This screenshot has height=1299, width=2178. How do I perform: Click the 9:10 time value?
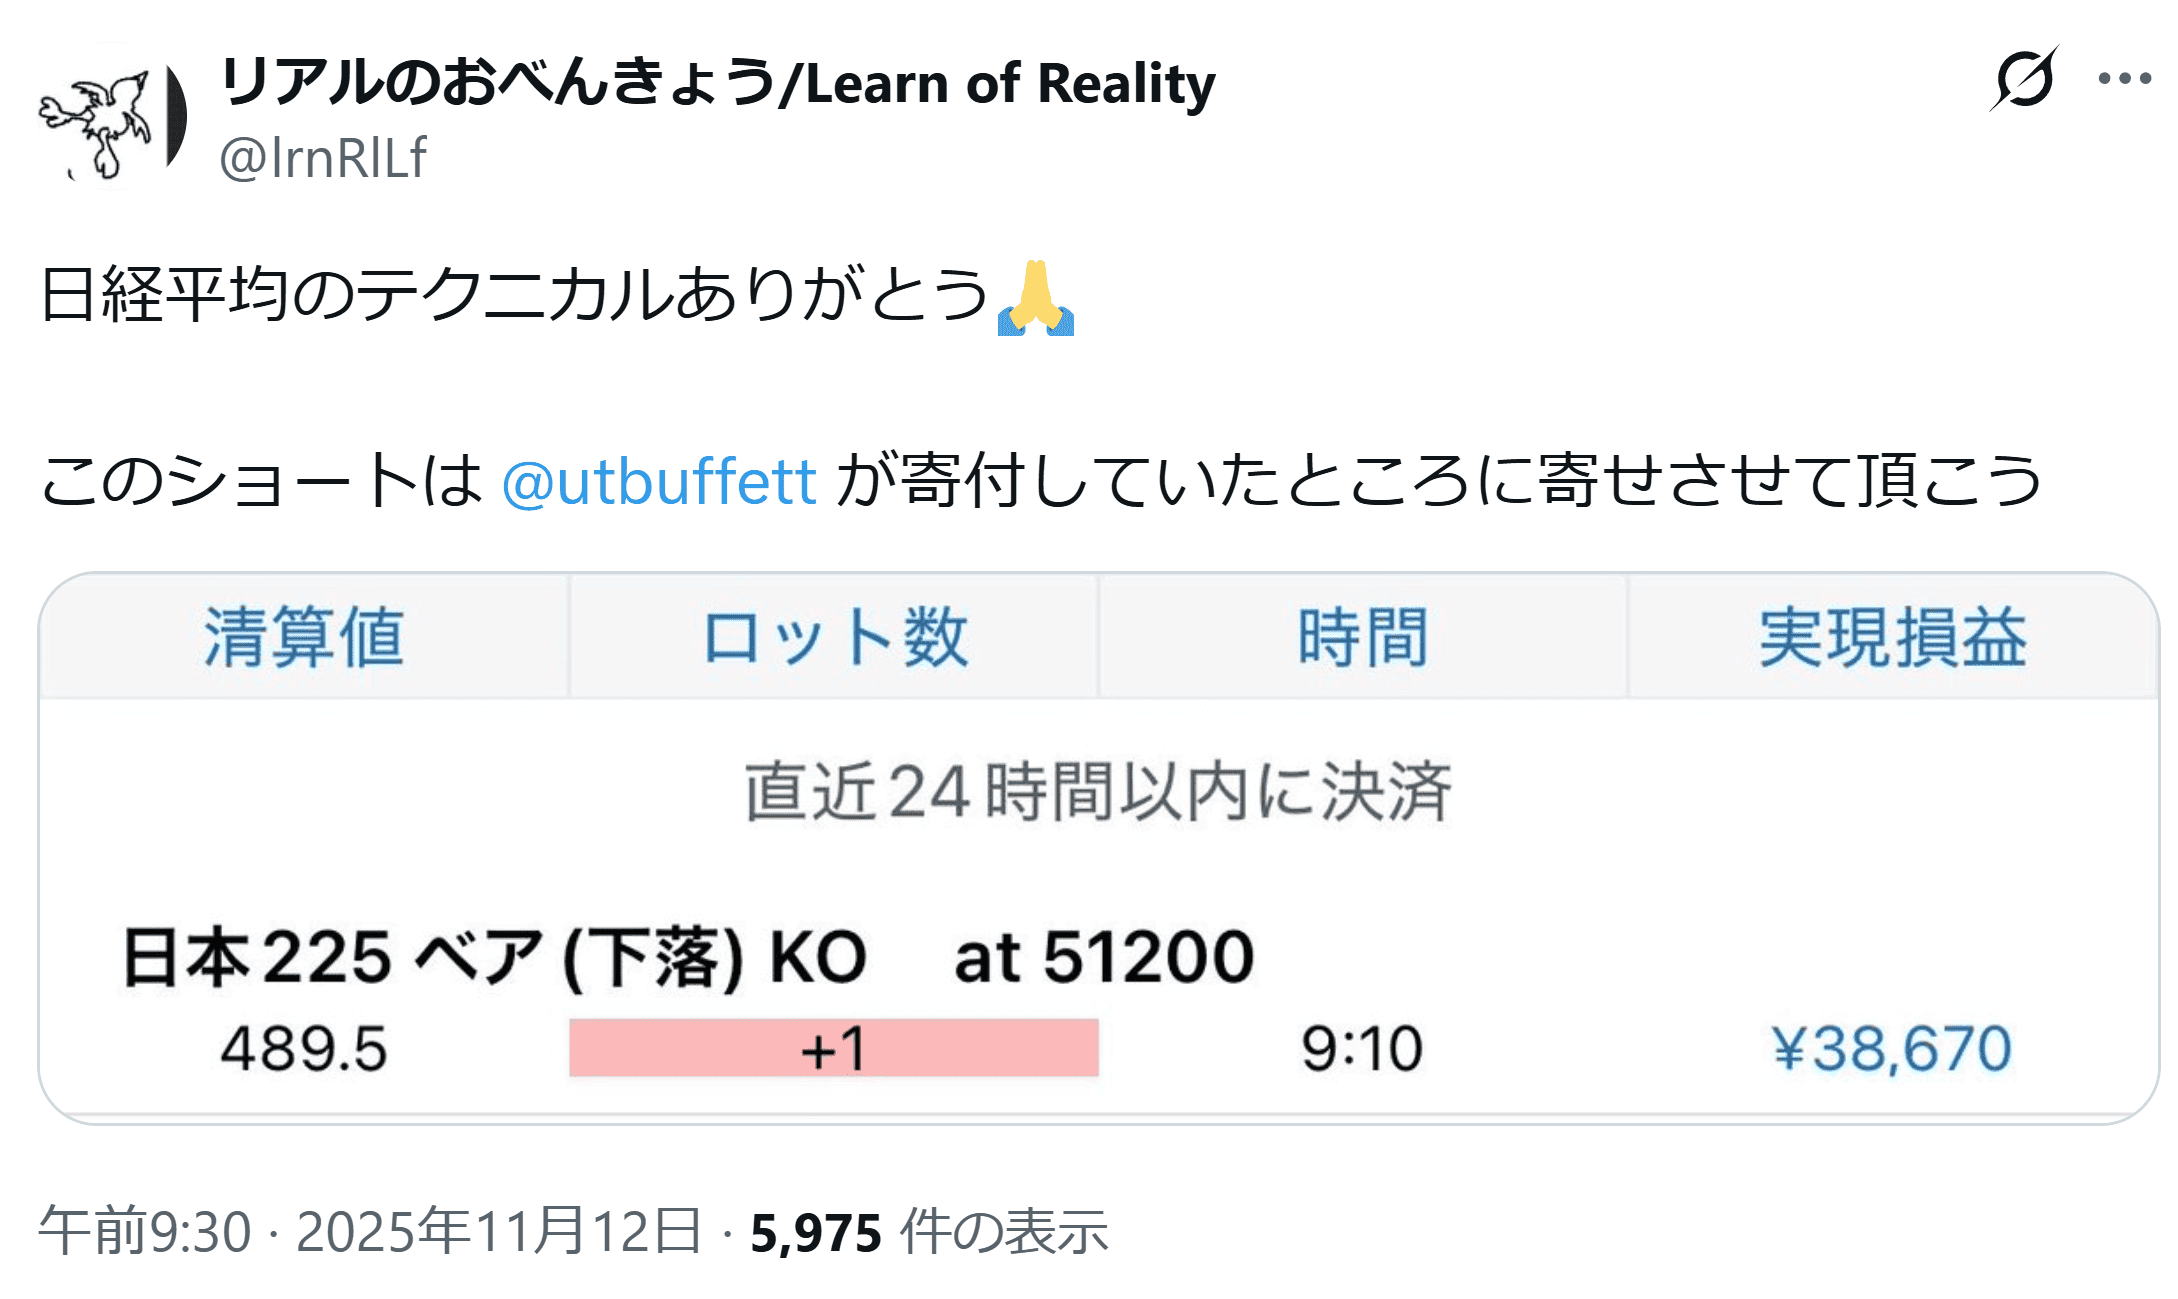(x=1362, y=1049)
